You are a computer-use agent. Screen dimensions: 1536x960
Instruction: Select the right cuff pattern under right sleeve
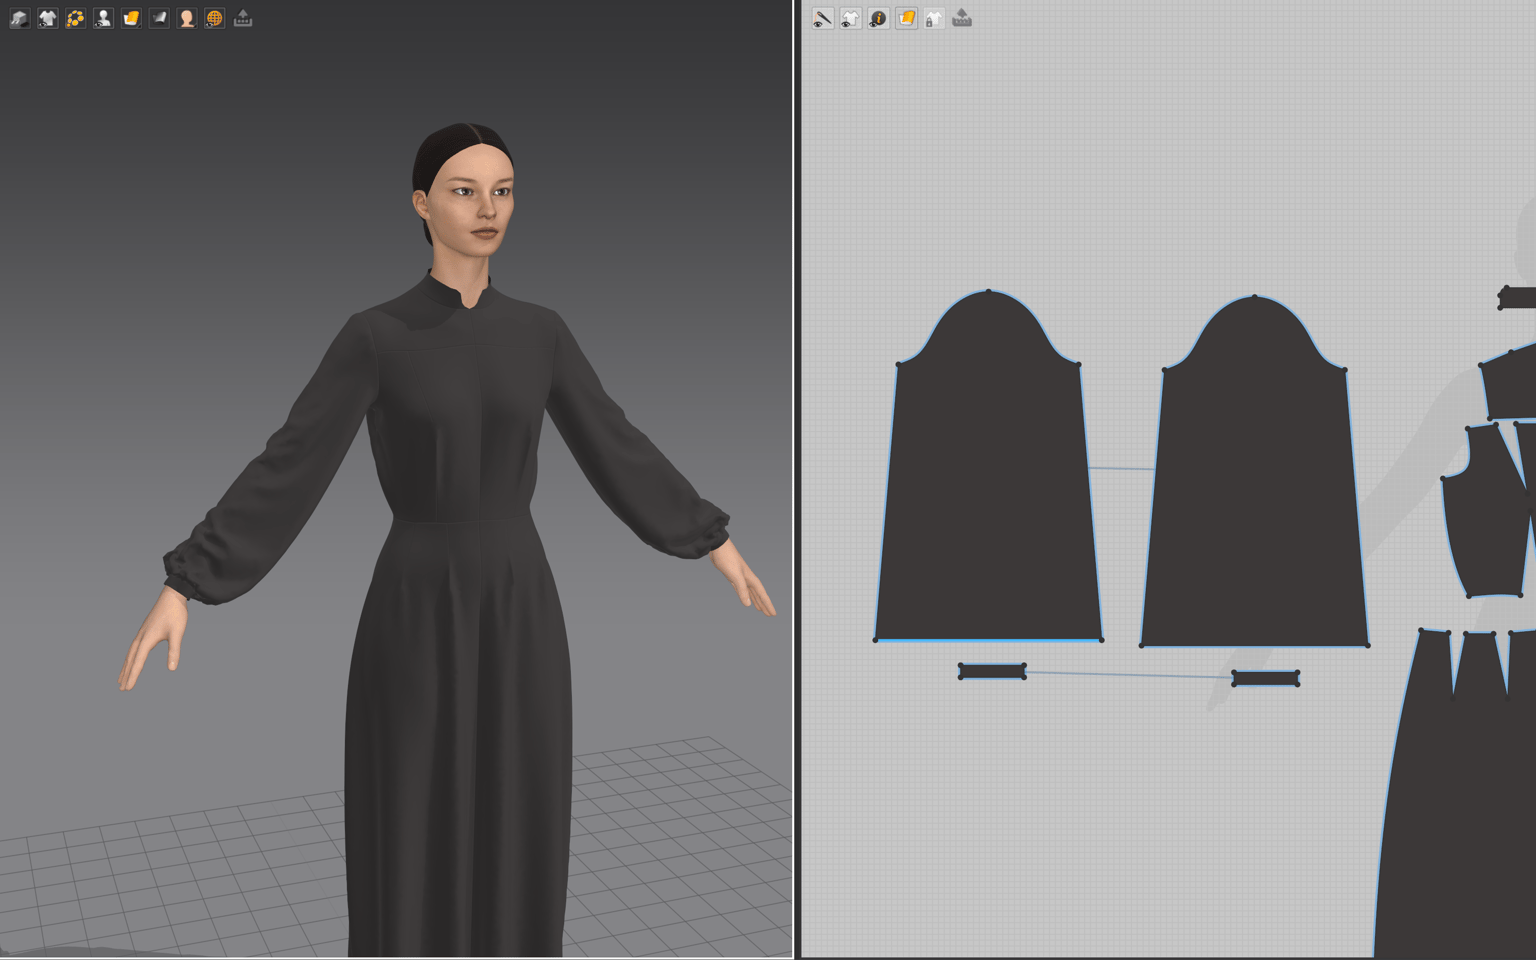click(1265, 678)
